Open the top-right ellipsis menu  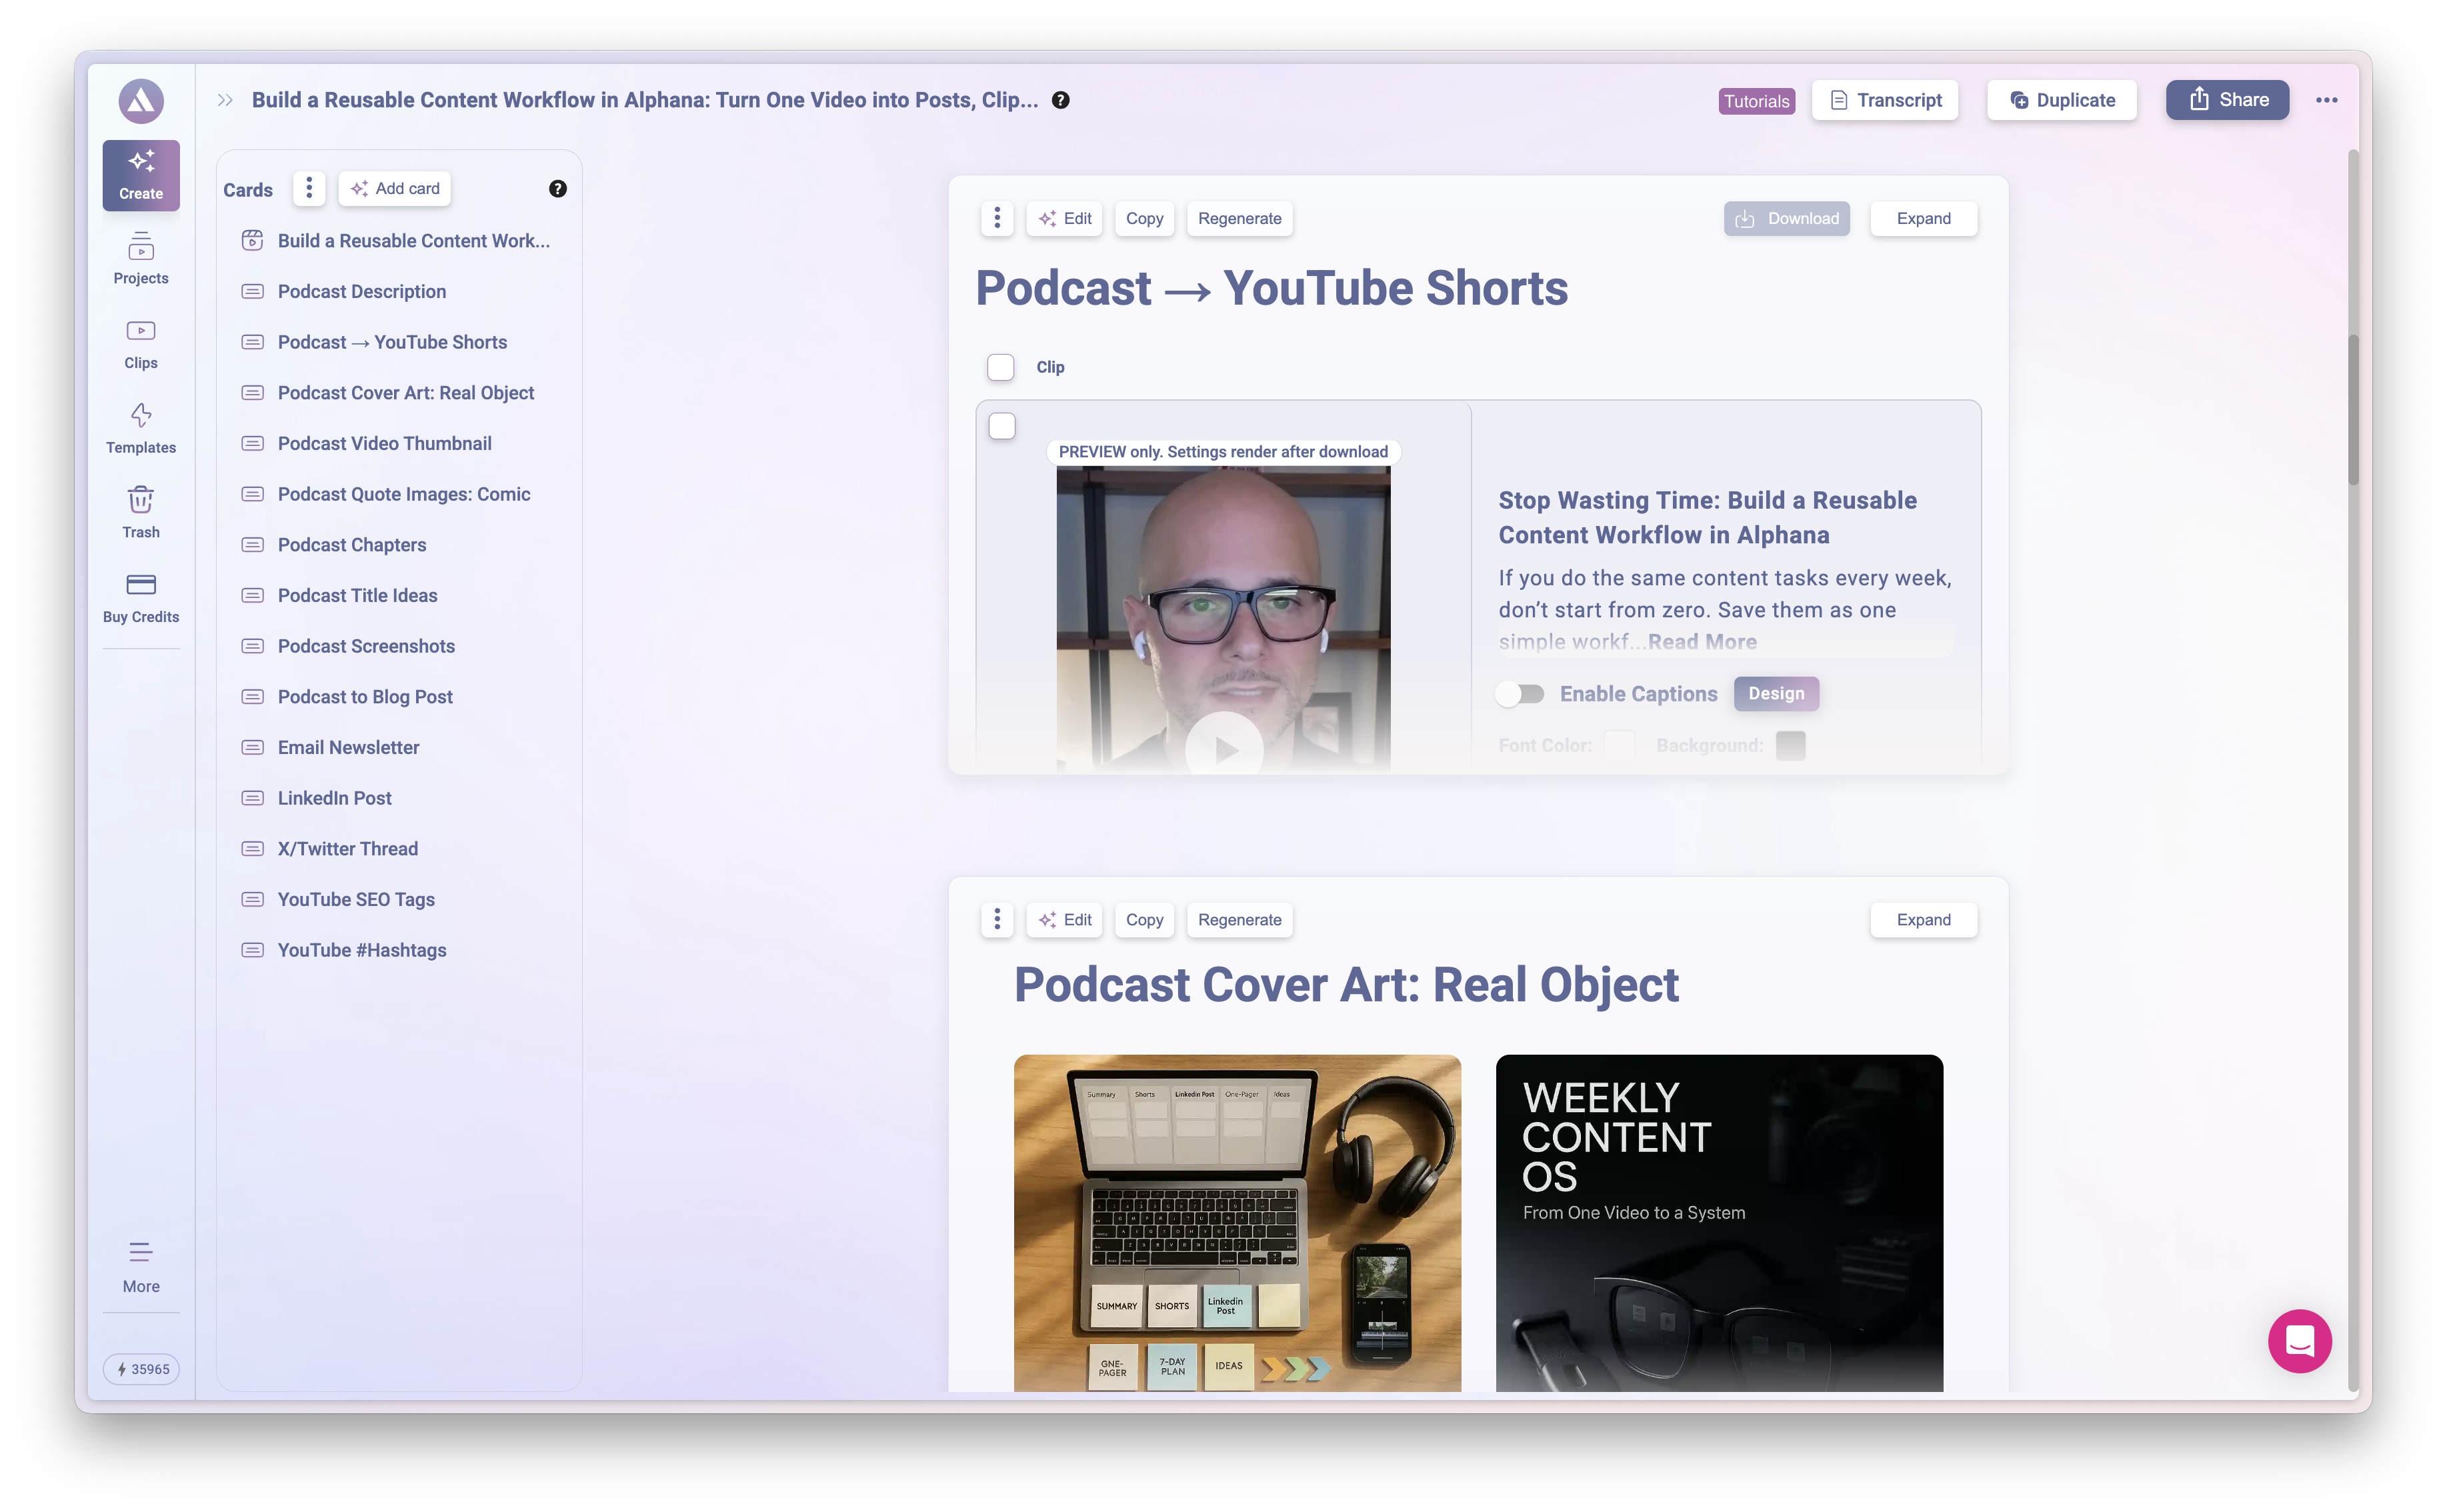(x=2327, y=100)
